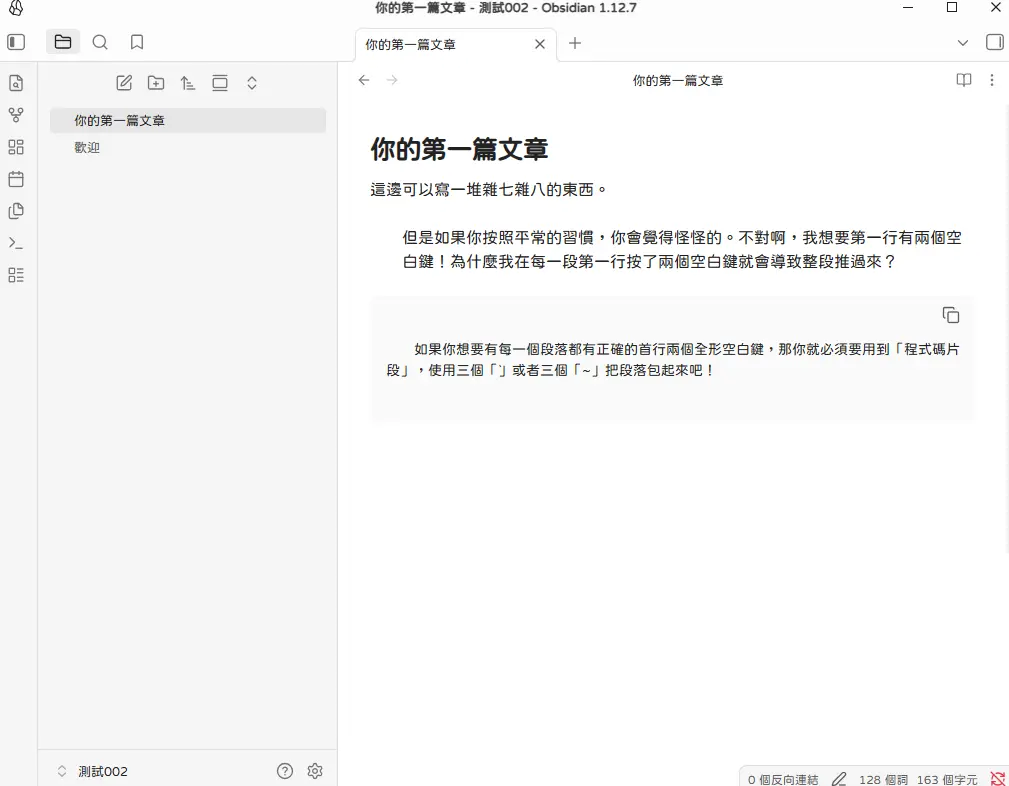Create a new note with the pencil icon
The image size is (1009, 786).
tap(124, 83)
